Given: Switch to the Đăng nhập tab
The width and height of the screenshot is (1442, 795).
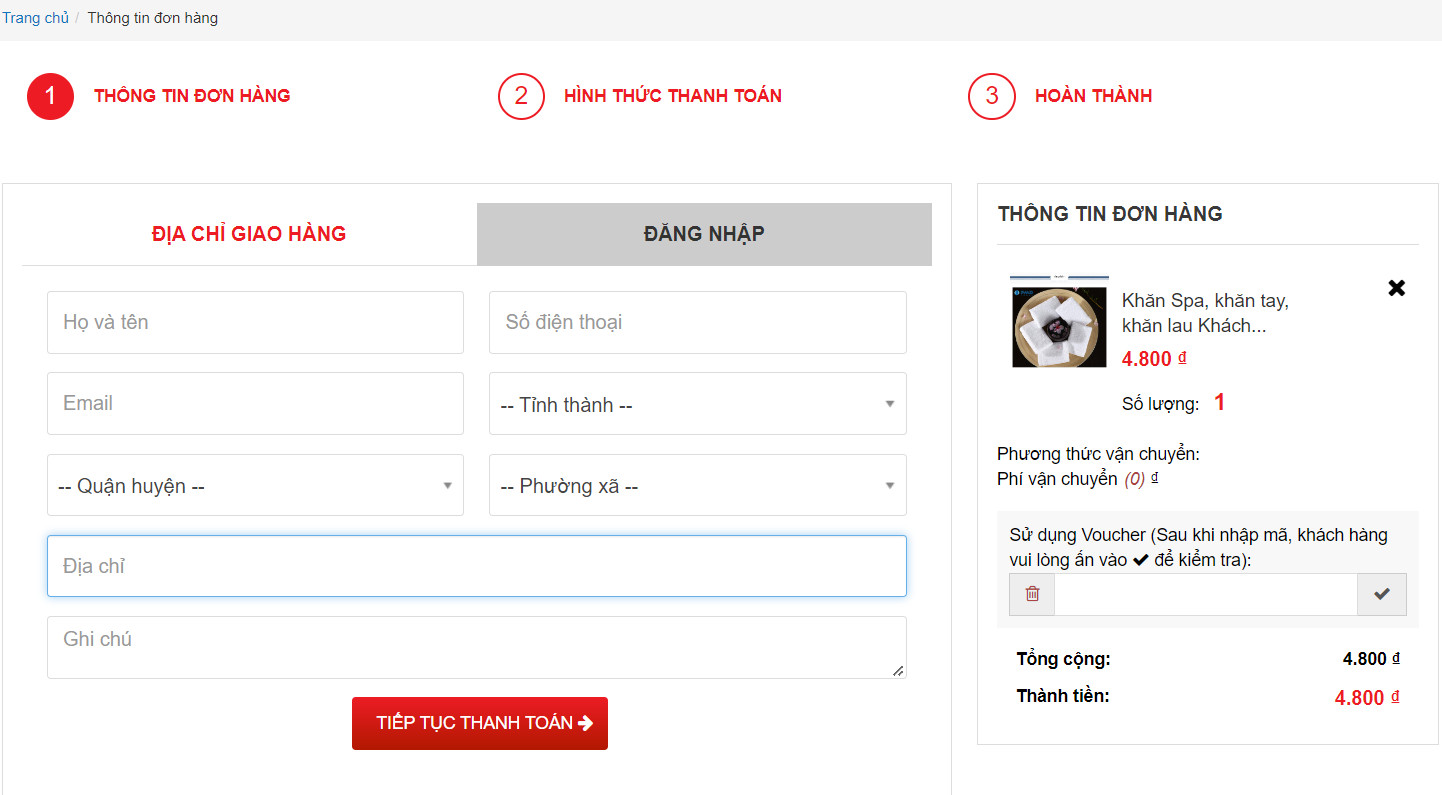Looking at the screenshot, I should [x=704, y=234].
